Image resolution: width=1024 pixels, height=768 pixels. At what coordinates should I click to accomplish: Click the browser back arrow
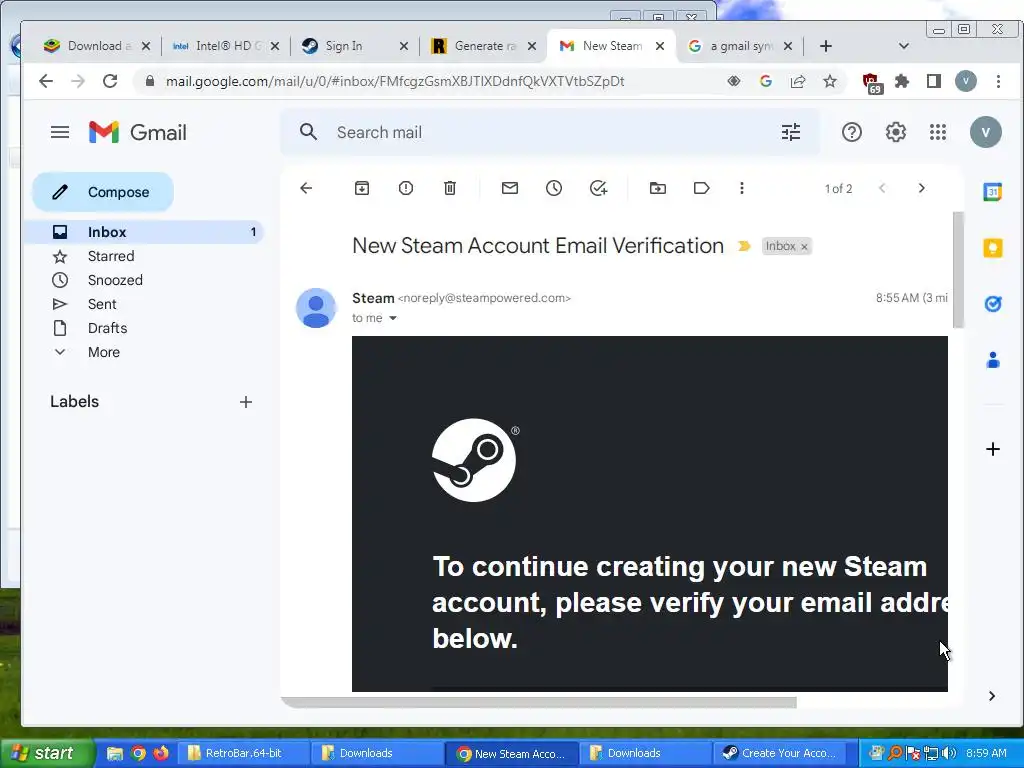coord(46,82)
